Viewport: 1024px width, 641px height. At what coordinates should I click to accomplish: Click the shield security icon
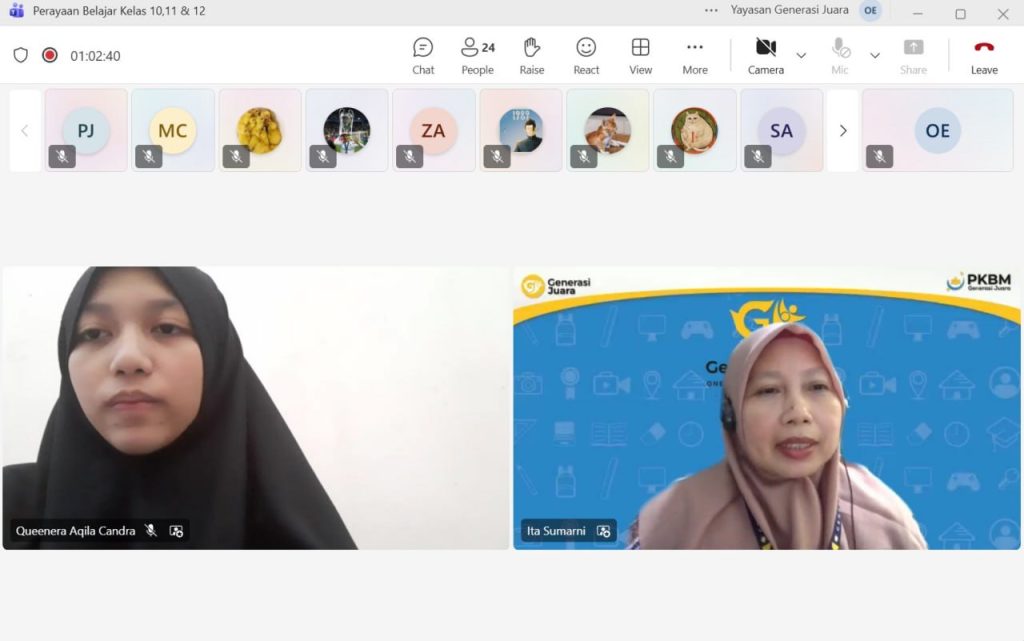[21, 55]
